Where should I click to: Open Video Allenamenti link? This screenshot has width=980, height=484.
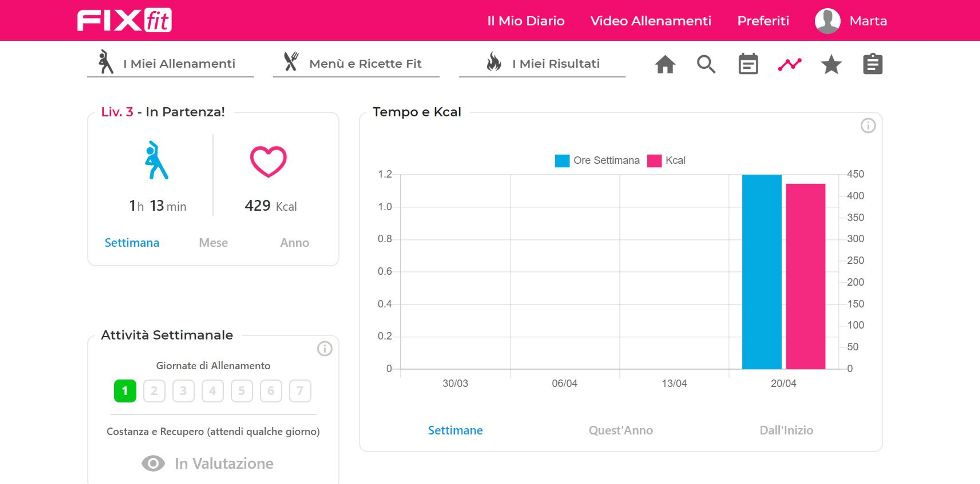pos(651,21)
